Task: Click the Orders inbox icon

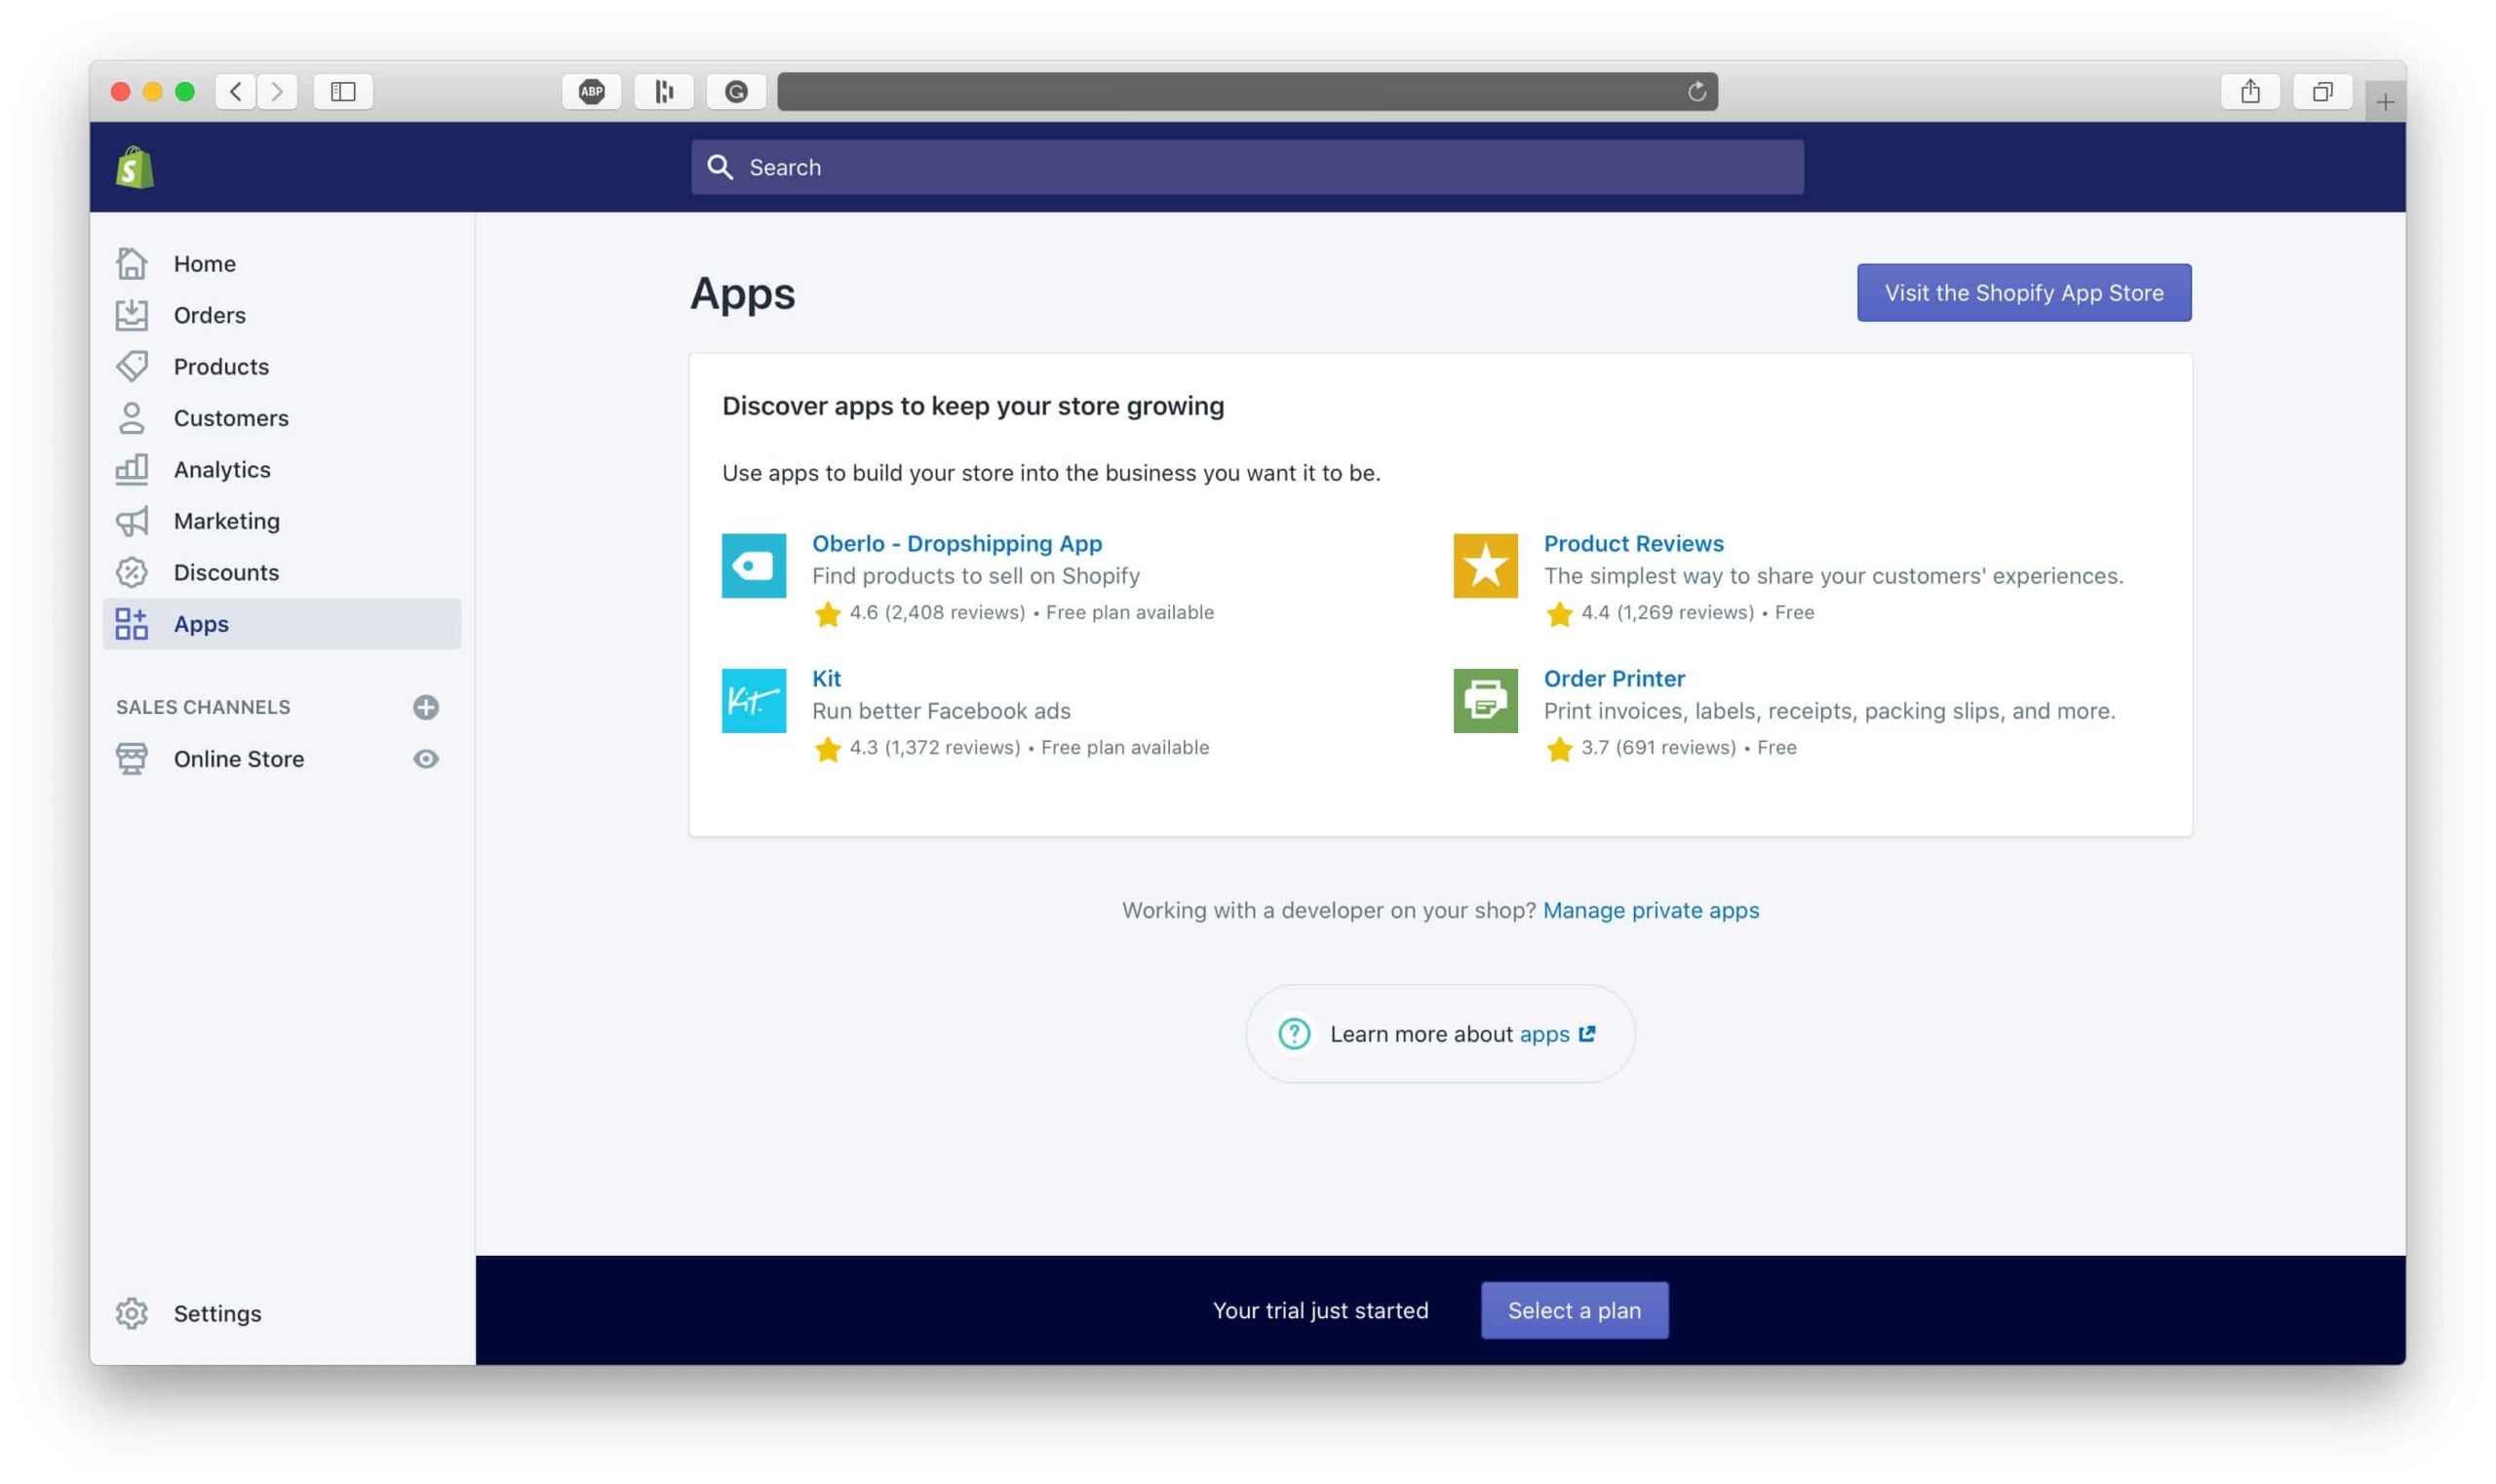Action: (131, 315)
